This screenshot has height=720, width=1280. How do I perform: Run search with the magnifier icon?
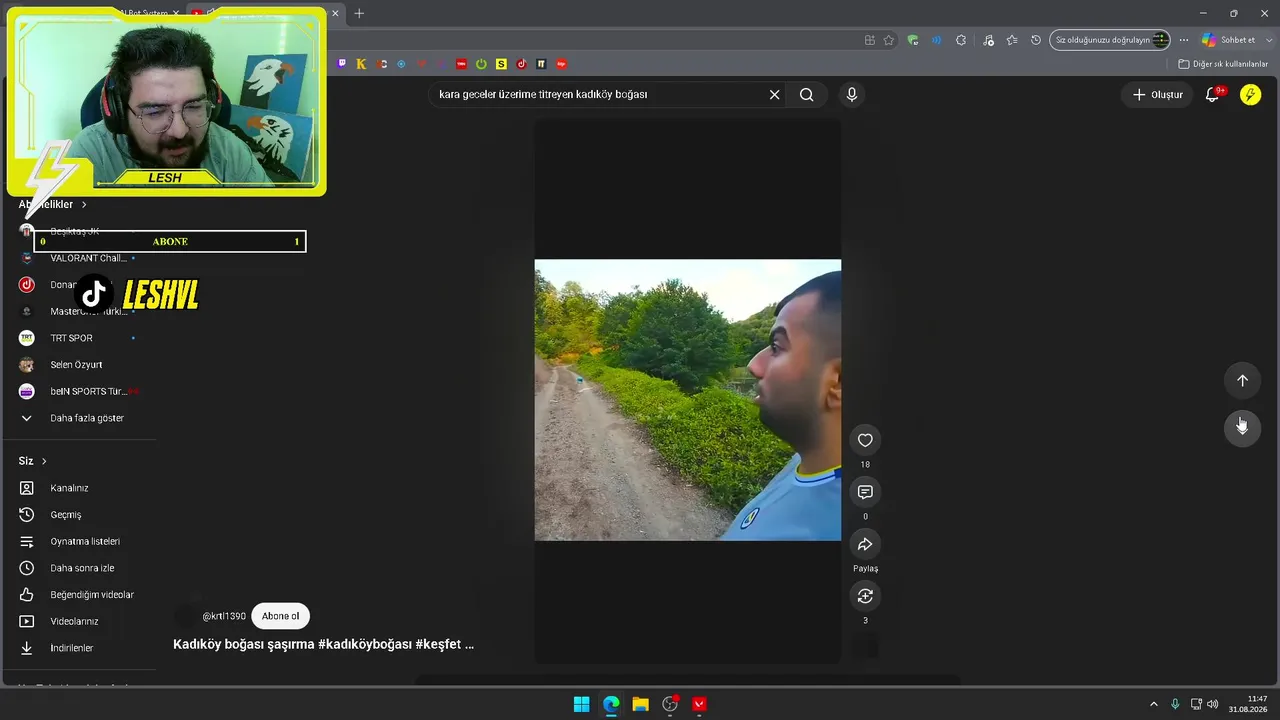pos(806,95)
